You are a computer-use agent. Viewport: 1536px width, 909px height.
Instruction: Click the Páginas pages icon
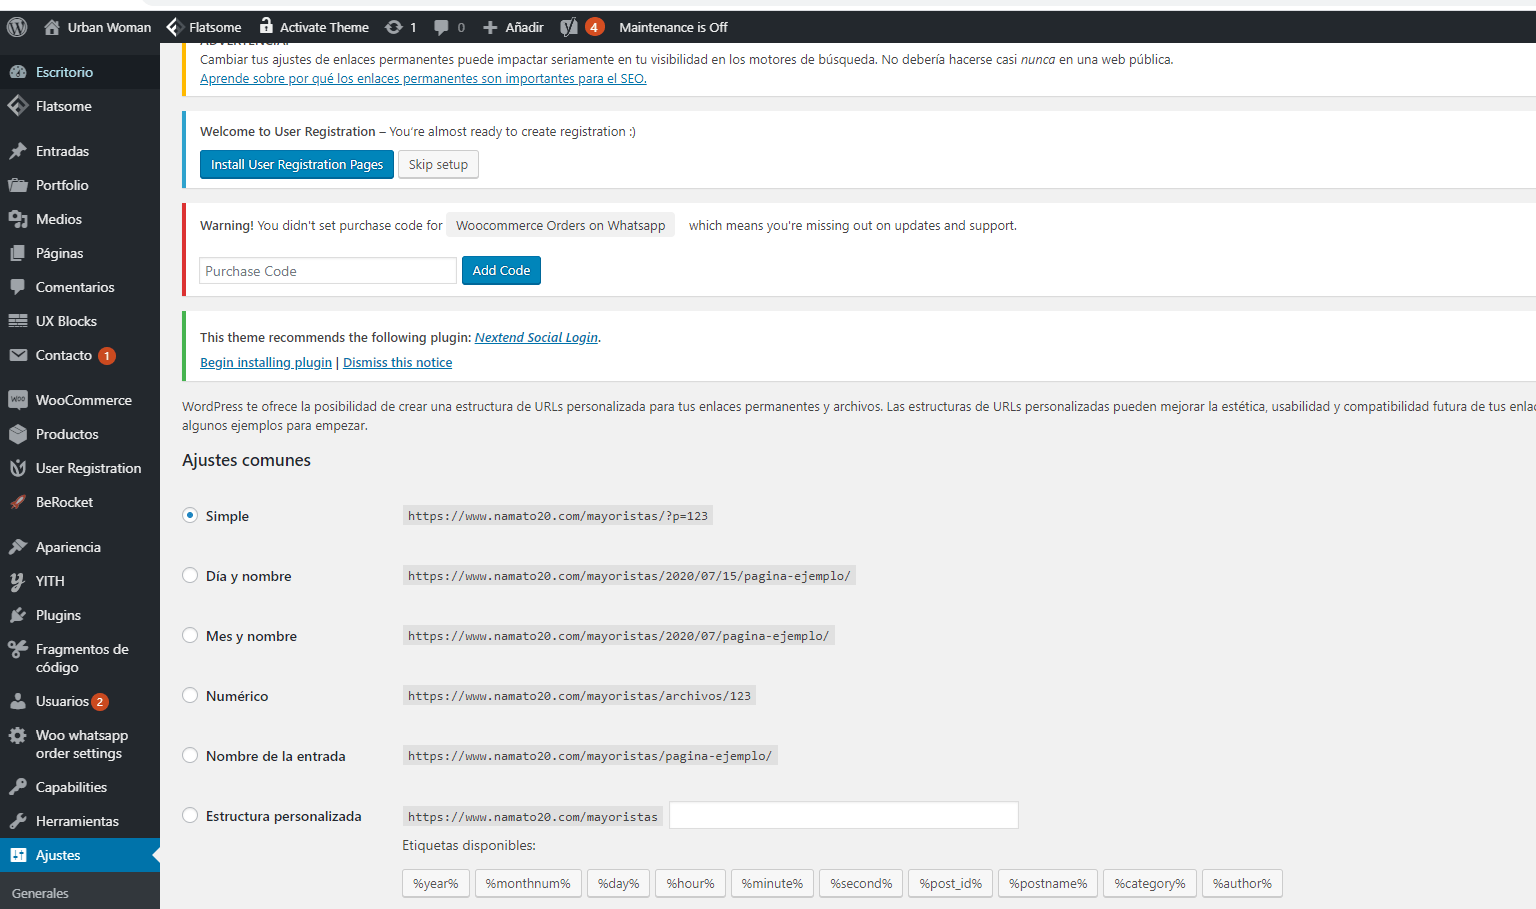[18, 253]
